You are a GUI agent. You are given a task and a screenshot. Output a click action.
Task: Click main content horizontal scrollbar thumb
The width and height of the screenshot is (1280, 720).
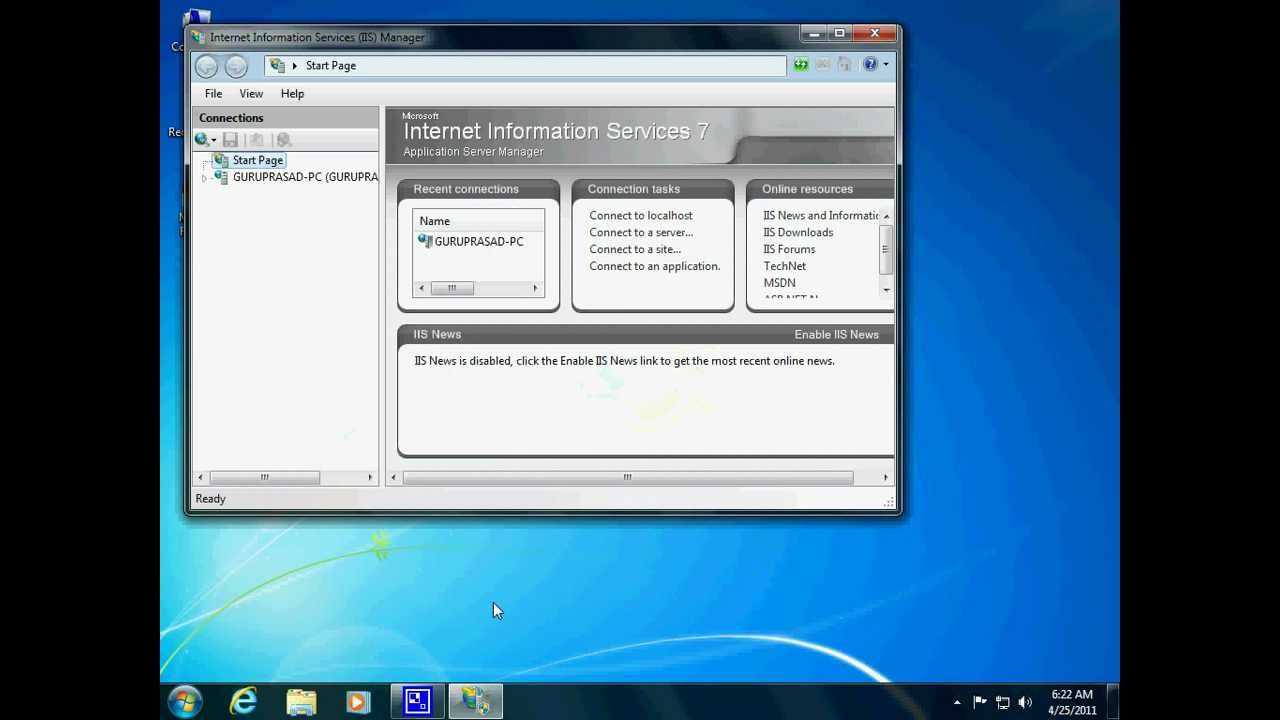tap(628, 477)
